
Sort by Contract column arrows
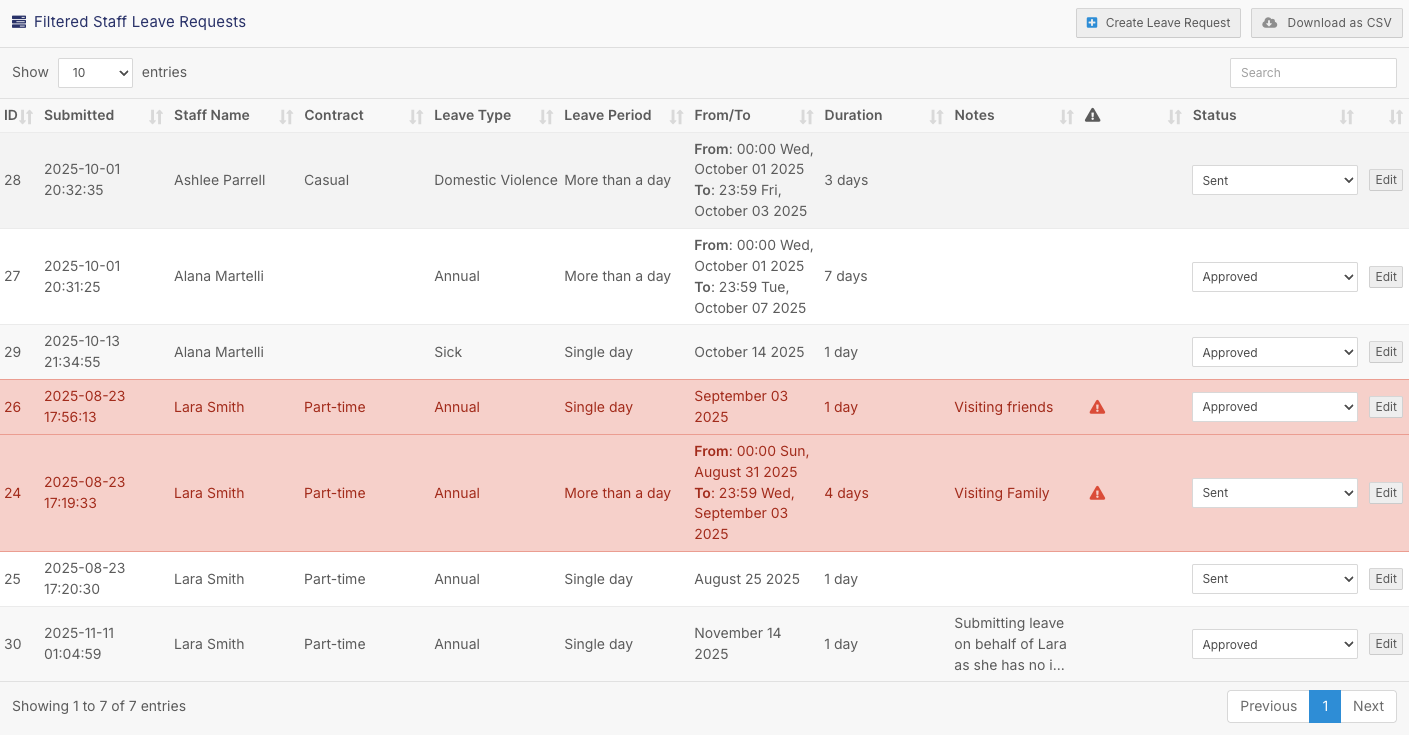[416, 117]
